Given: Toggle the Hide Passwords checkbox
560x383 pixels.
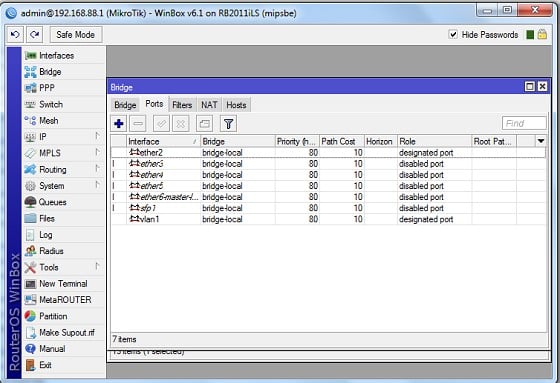Looking at the screenshot, I should pyautogui.click(x=453, y=34).
